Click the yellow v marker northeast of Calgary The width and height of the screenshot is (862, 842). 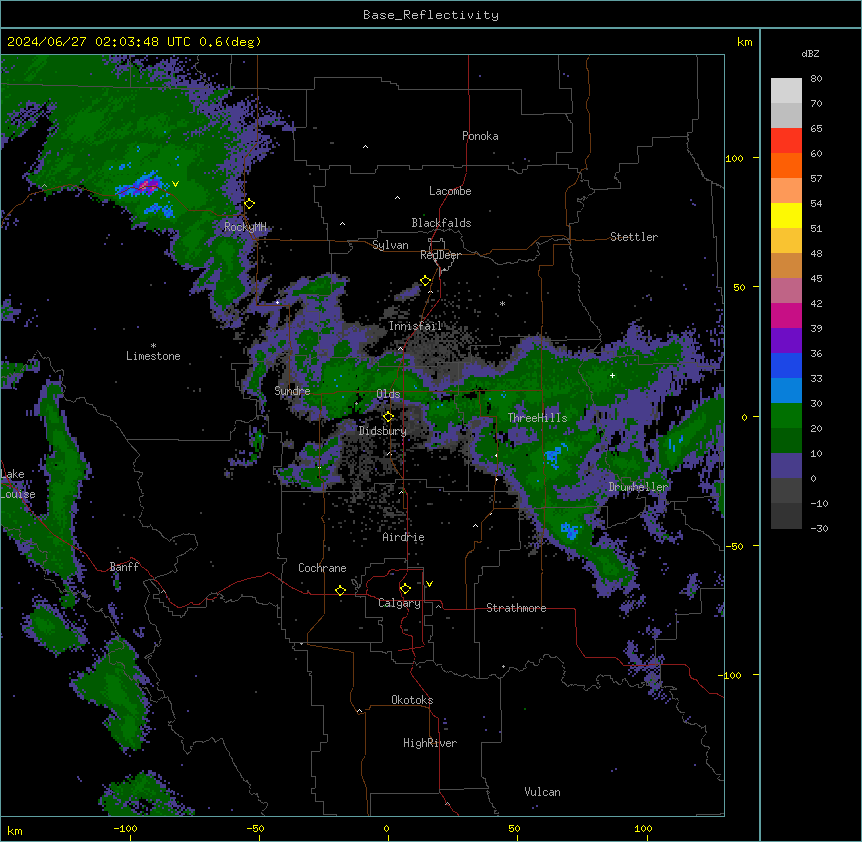point(429,584)
